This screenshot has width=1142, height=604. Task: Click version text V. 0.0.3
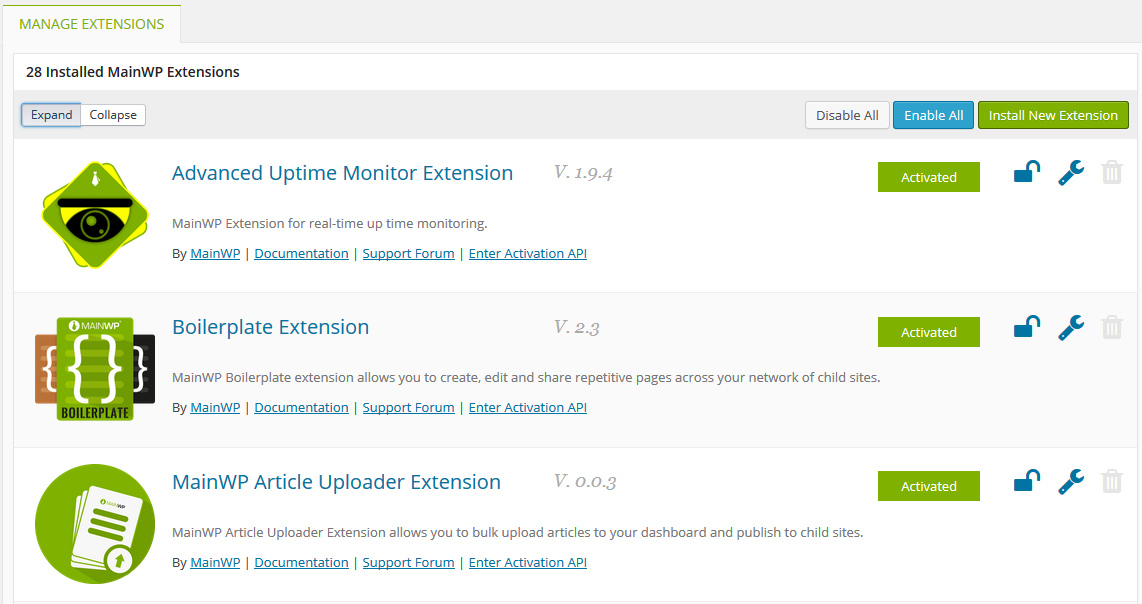pyautogui.click(x=585, y=482)
